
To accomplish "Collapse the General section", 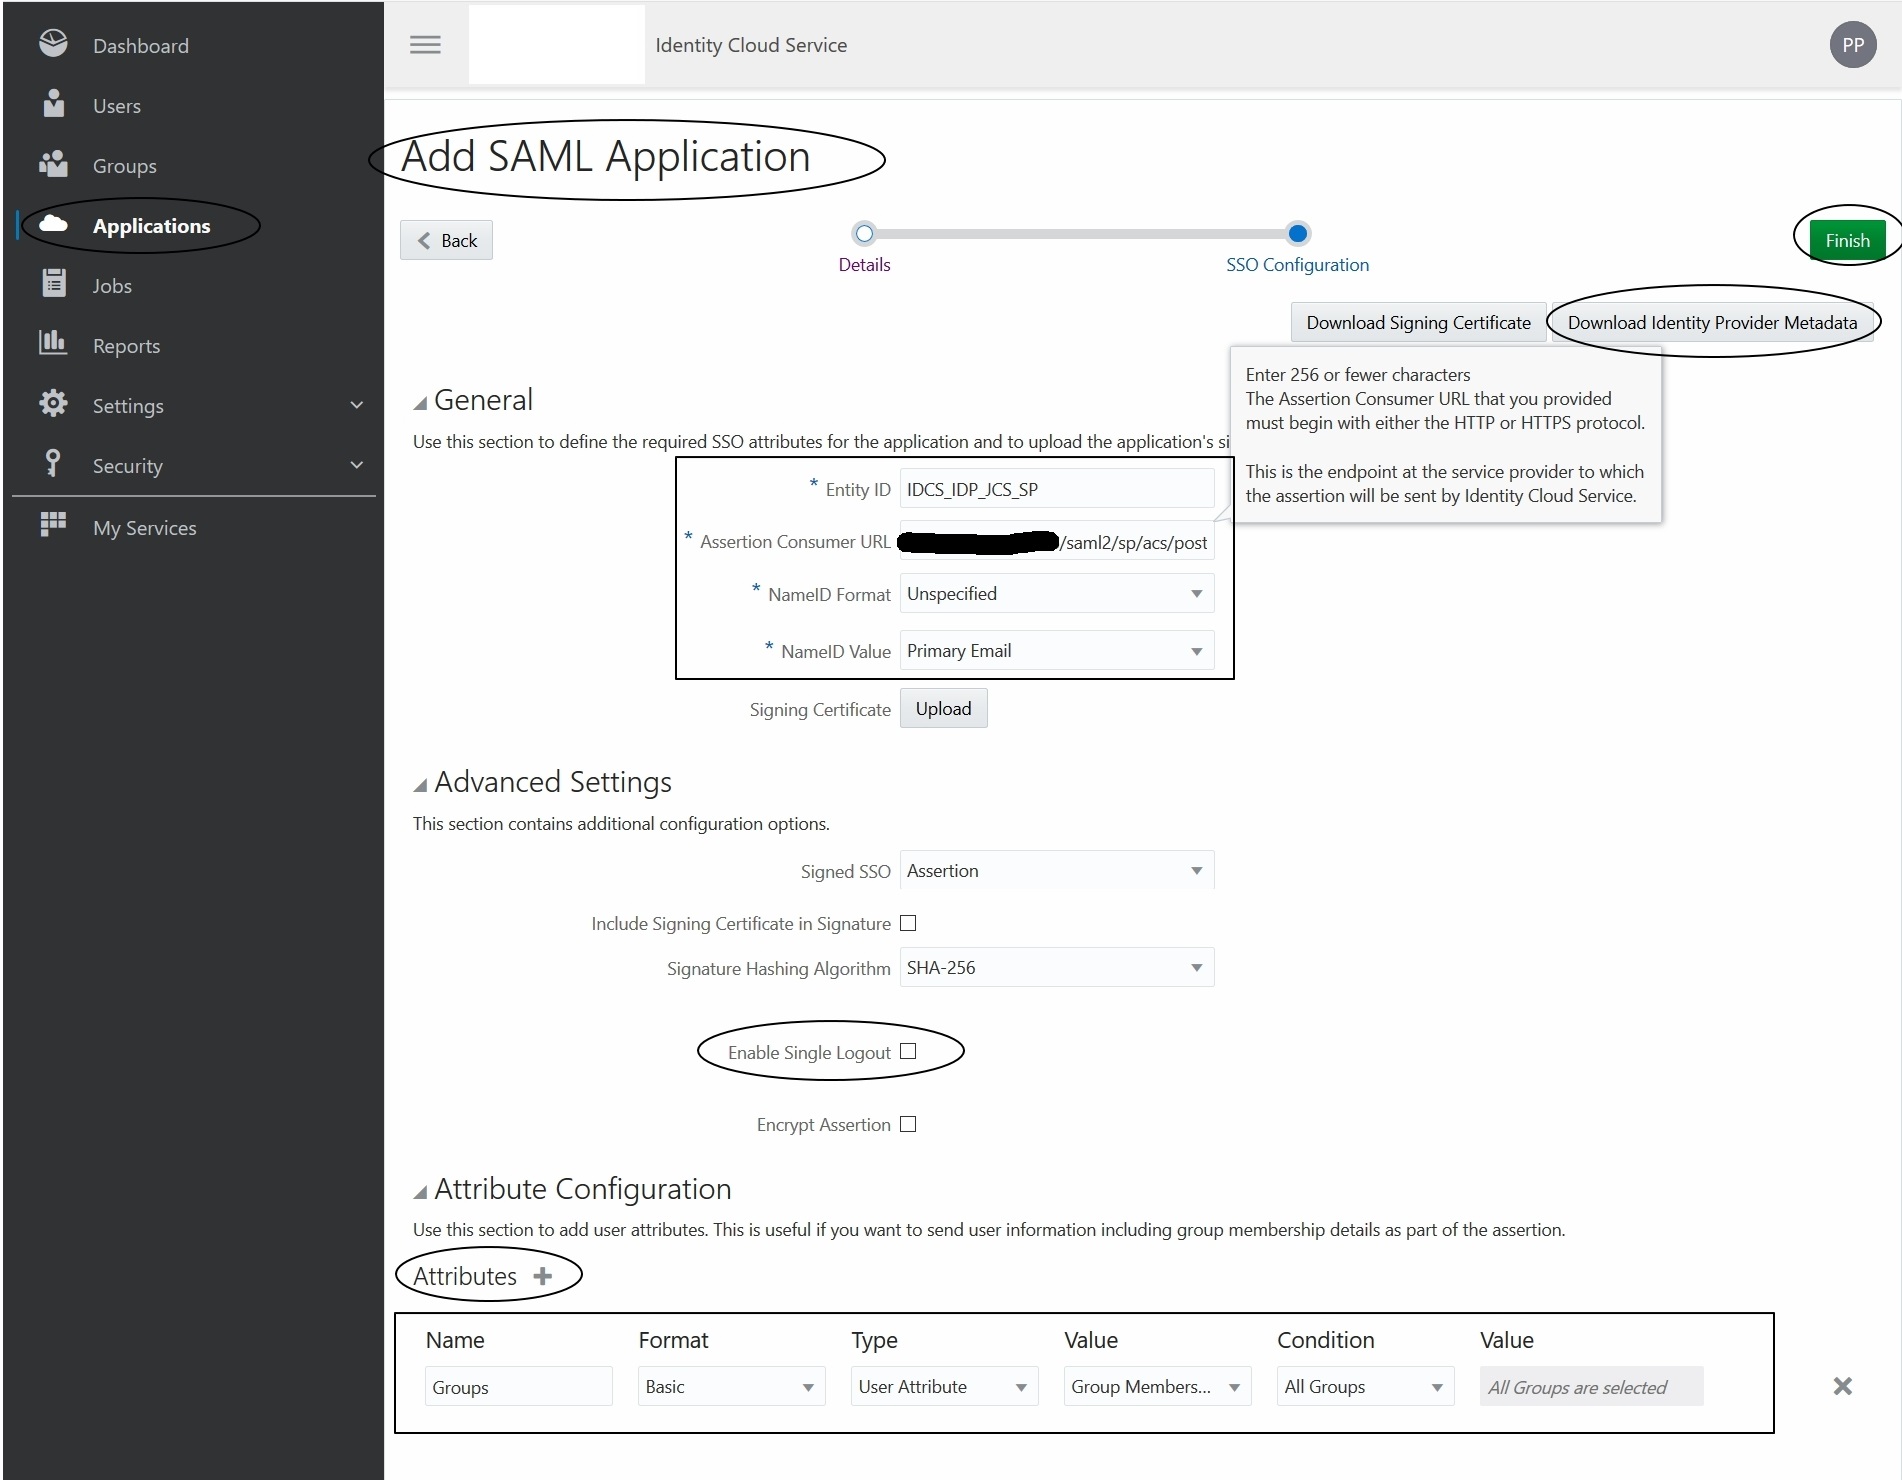I will coord(421,402).
